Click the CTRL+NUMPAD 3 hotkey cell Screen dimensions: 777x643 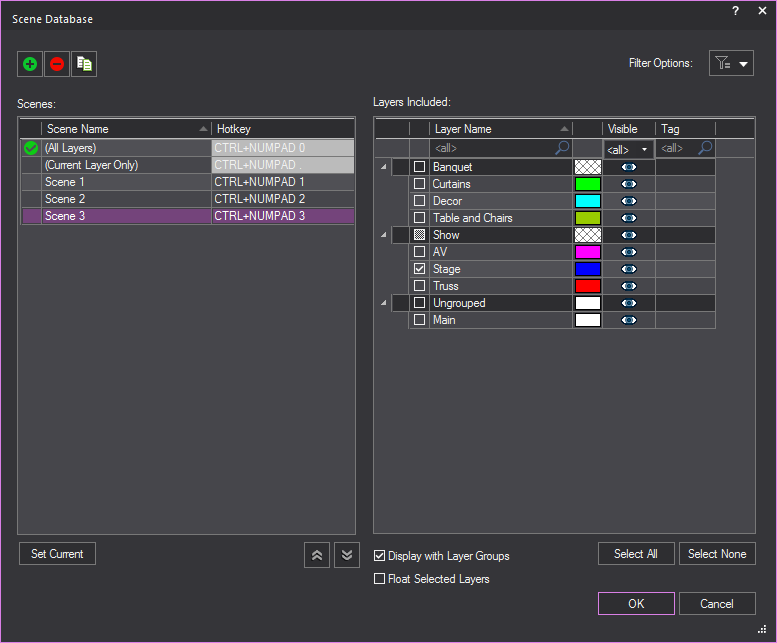tap(283, 216)
